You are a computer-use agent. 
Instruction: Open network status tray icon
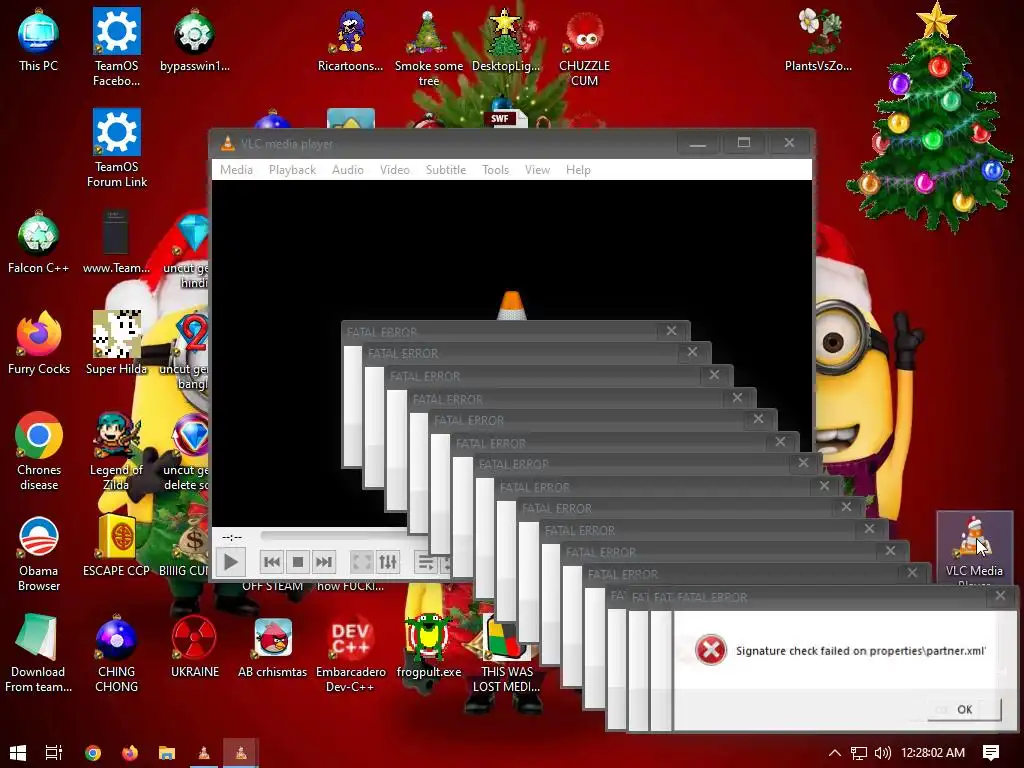[859, 752]
